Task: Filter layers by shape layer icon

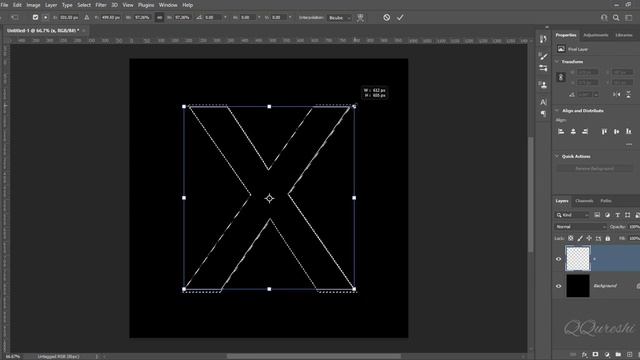Action: [x=628, y=215]
